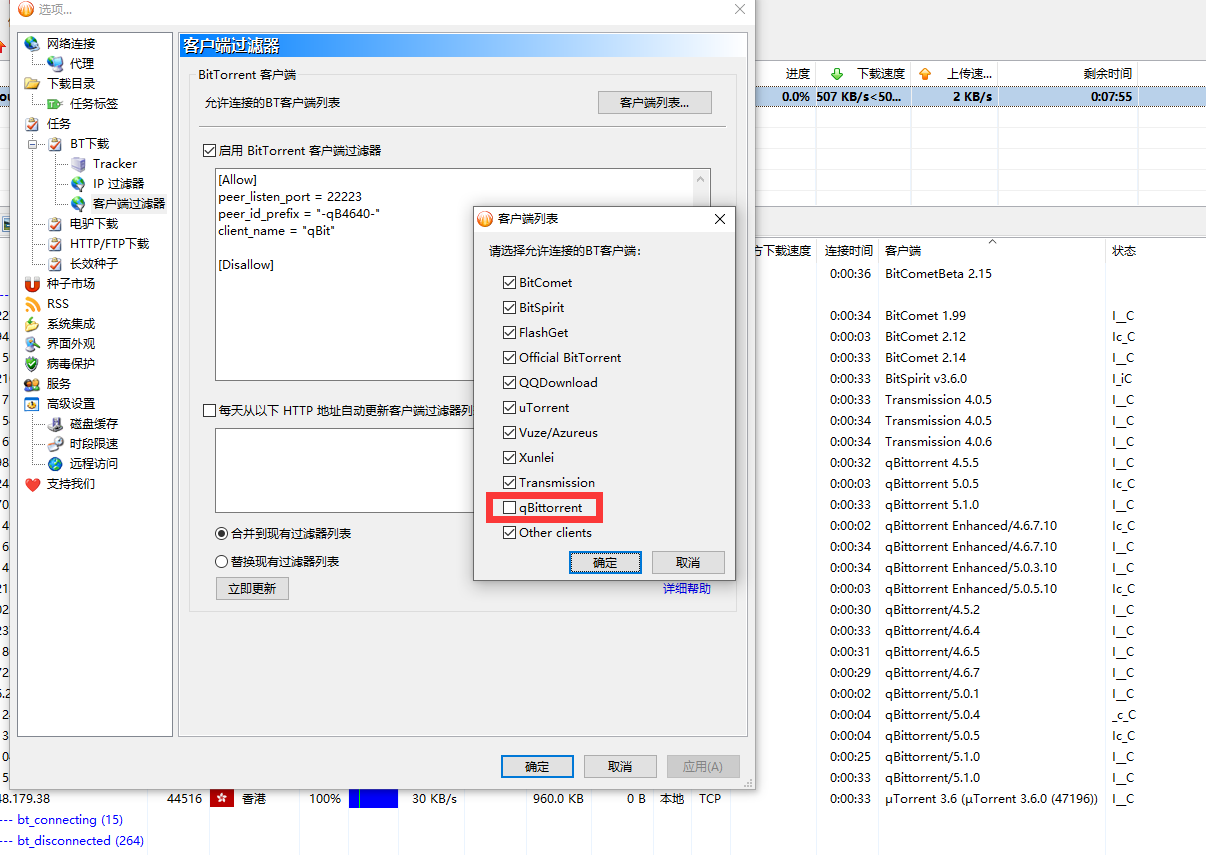Toggle the Xunlei checkbox
Image resolution: width=1206 pixels, height=855 pixels.
pos(510,458)
